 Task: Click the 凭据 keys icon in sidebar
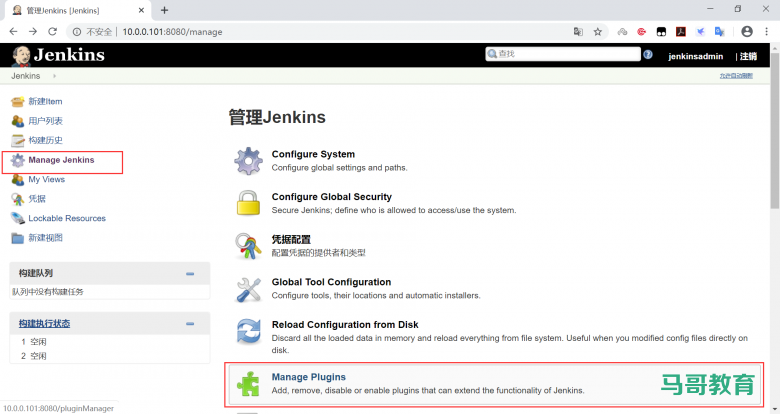pyautogui.click(x=17, y=199)
